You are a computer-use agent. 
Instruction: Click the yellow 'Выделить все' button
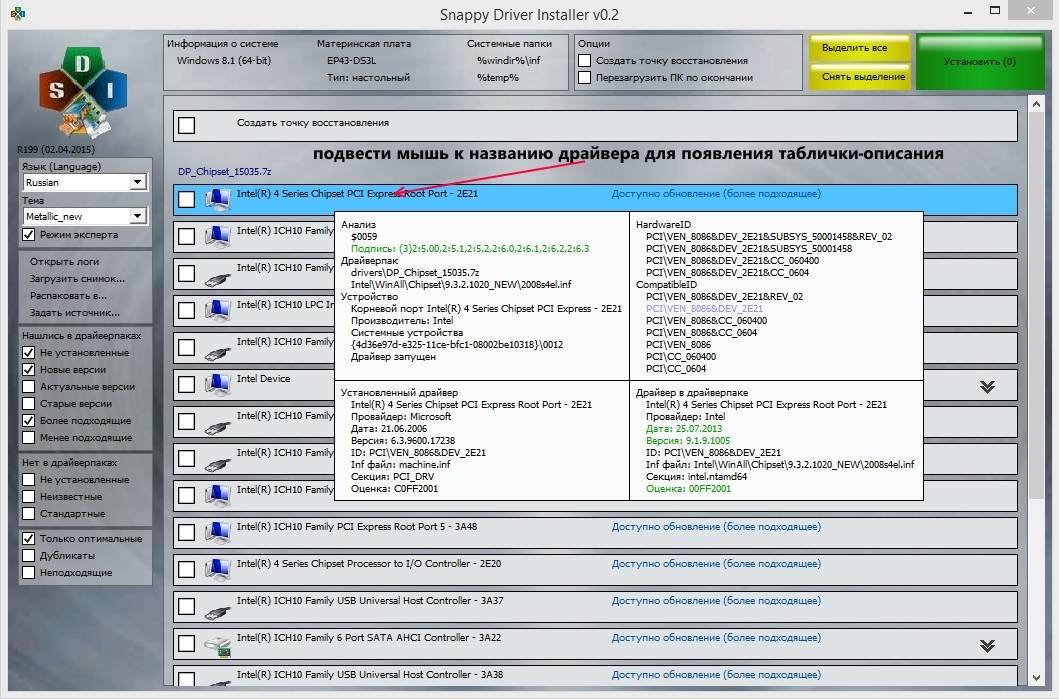tap(859, 48)
